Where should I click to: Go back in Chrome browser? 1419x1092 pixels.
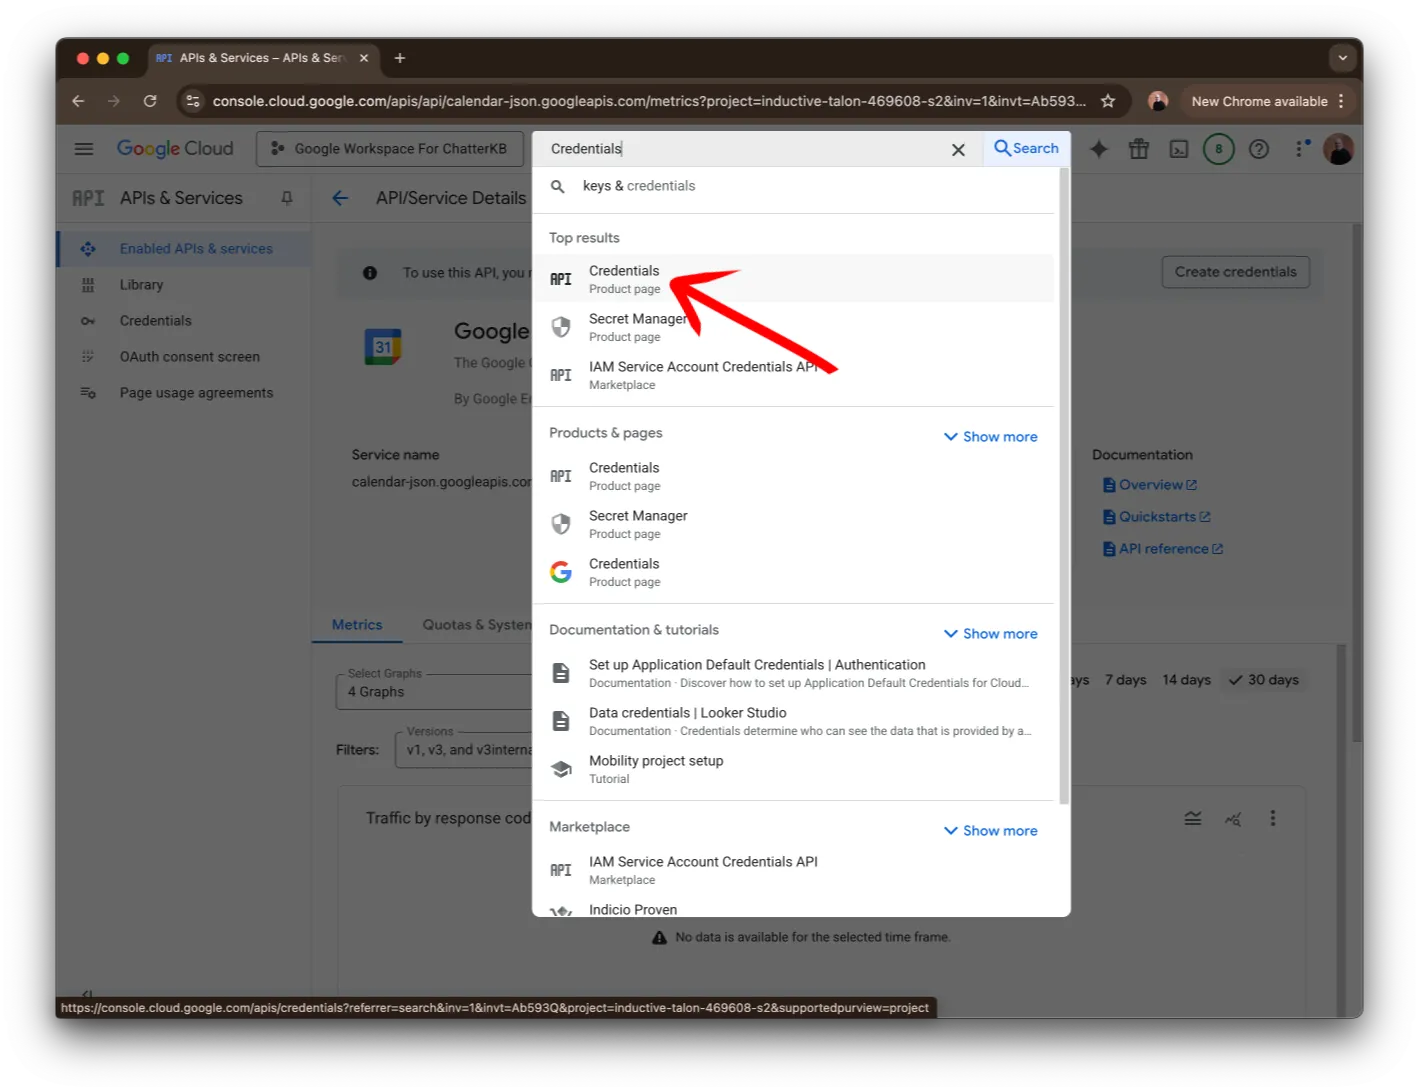[78, 101]
